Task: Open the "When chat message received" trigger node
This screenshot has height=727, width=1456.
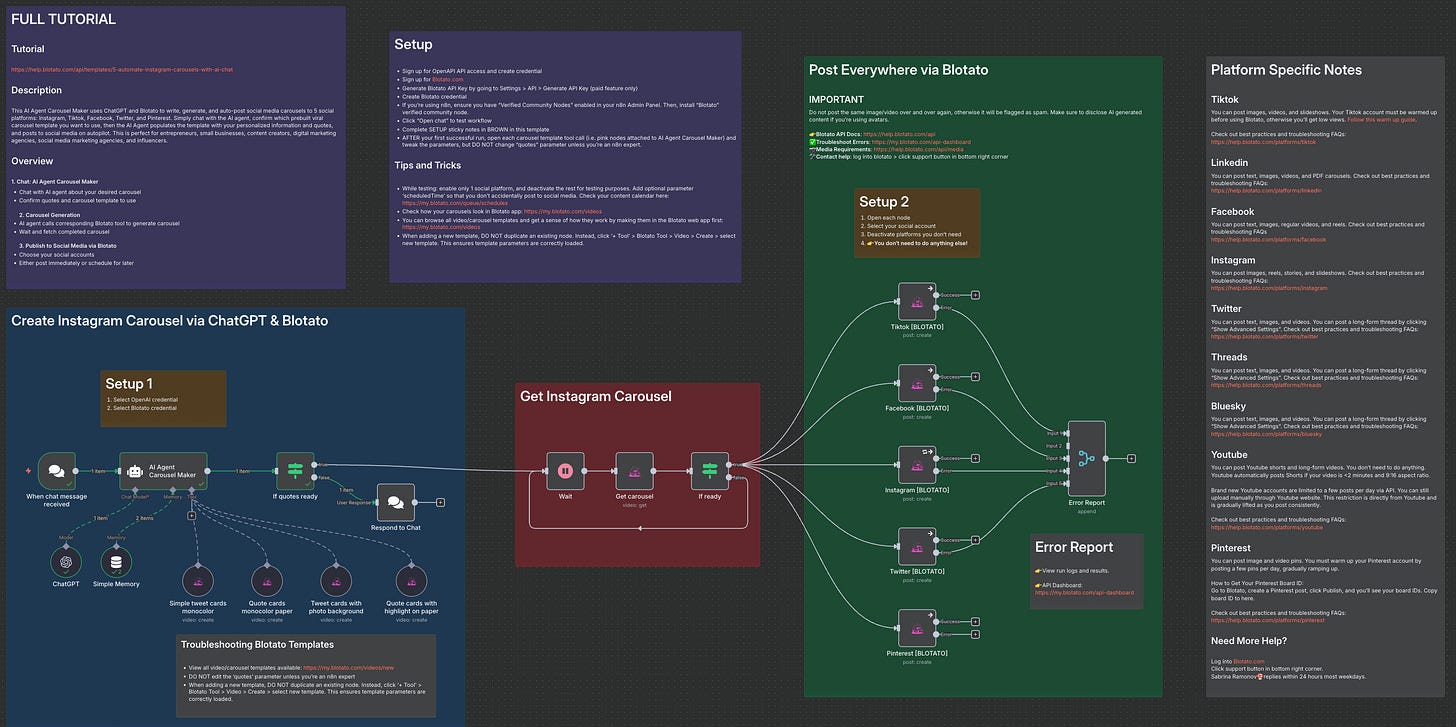Action: click(x=56, y=469)
